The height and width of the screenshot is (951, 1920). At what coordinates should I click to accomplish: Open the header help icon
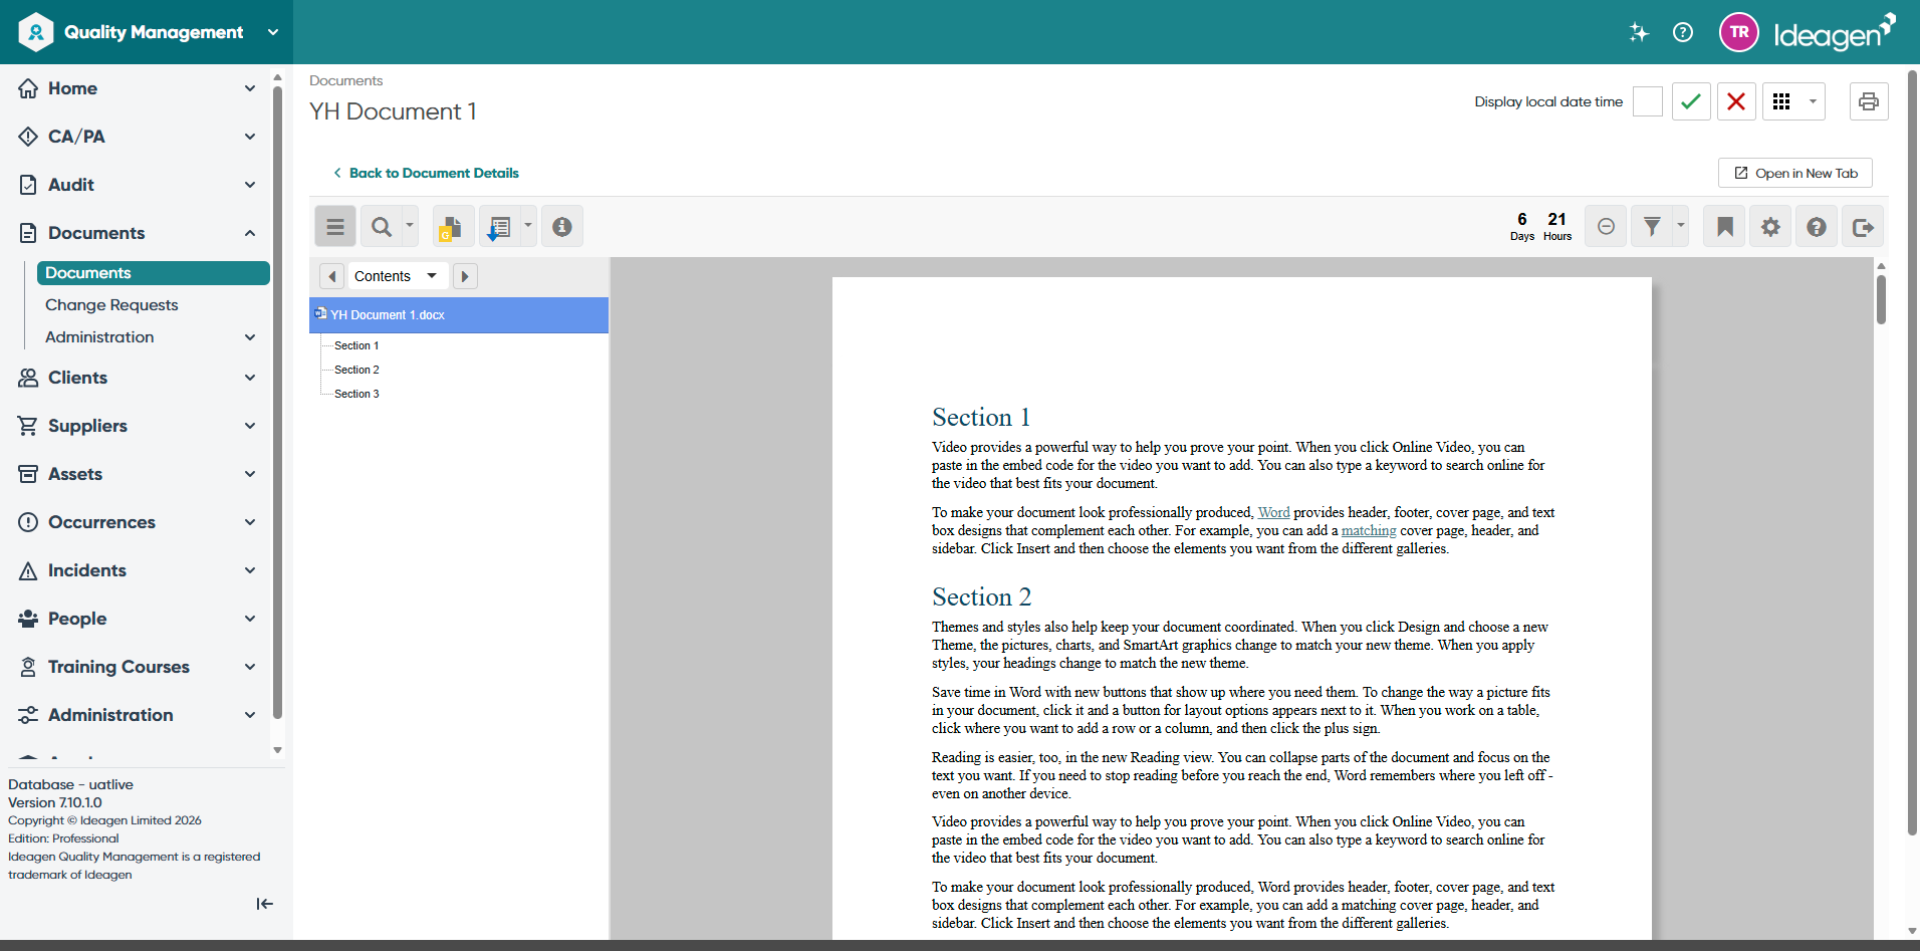[1683, 32]
